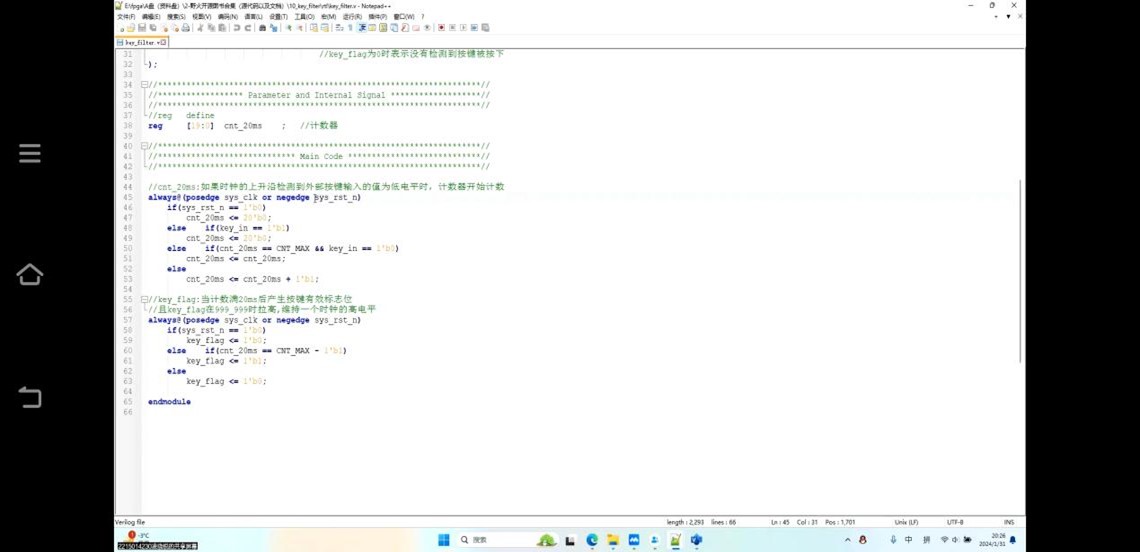Toggle show all characters toolbar button
This screenshot has height=552, width=1140.
click(x=349, y=28)
